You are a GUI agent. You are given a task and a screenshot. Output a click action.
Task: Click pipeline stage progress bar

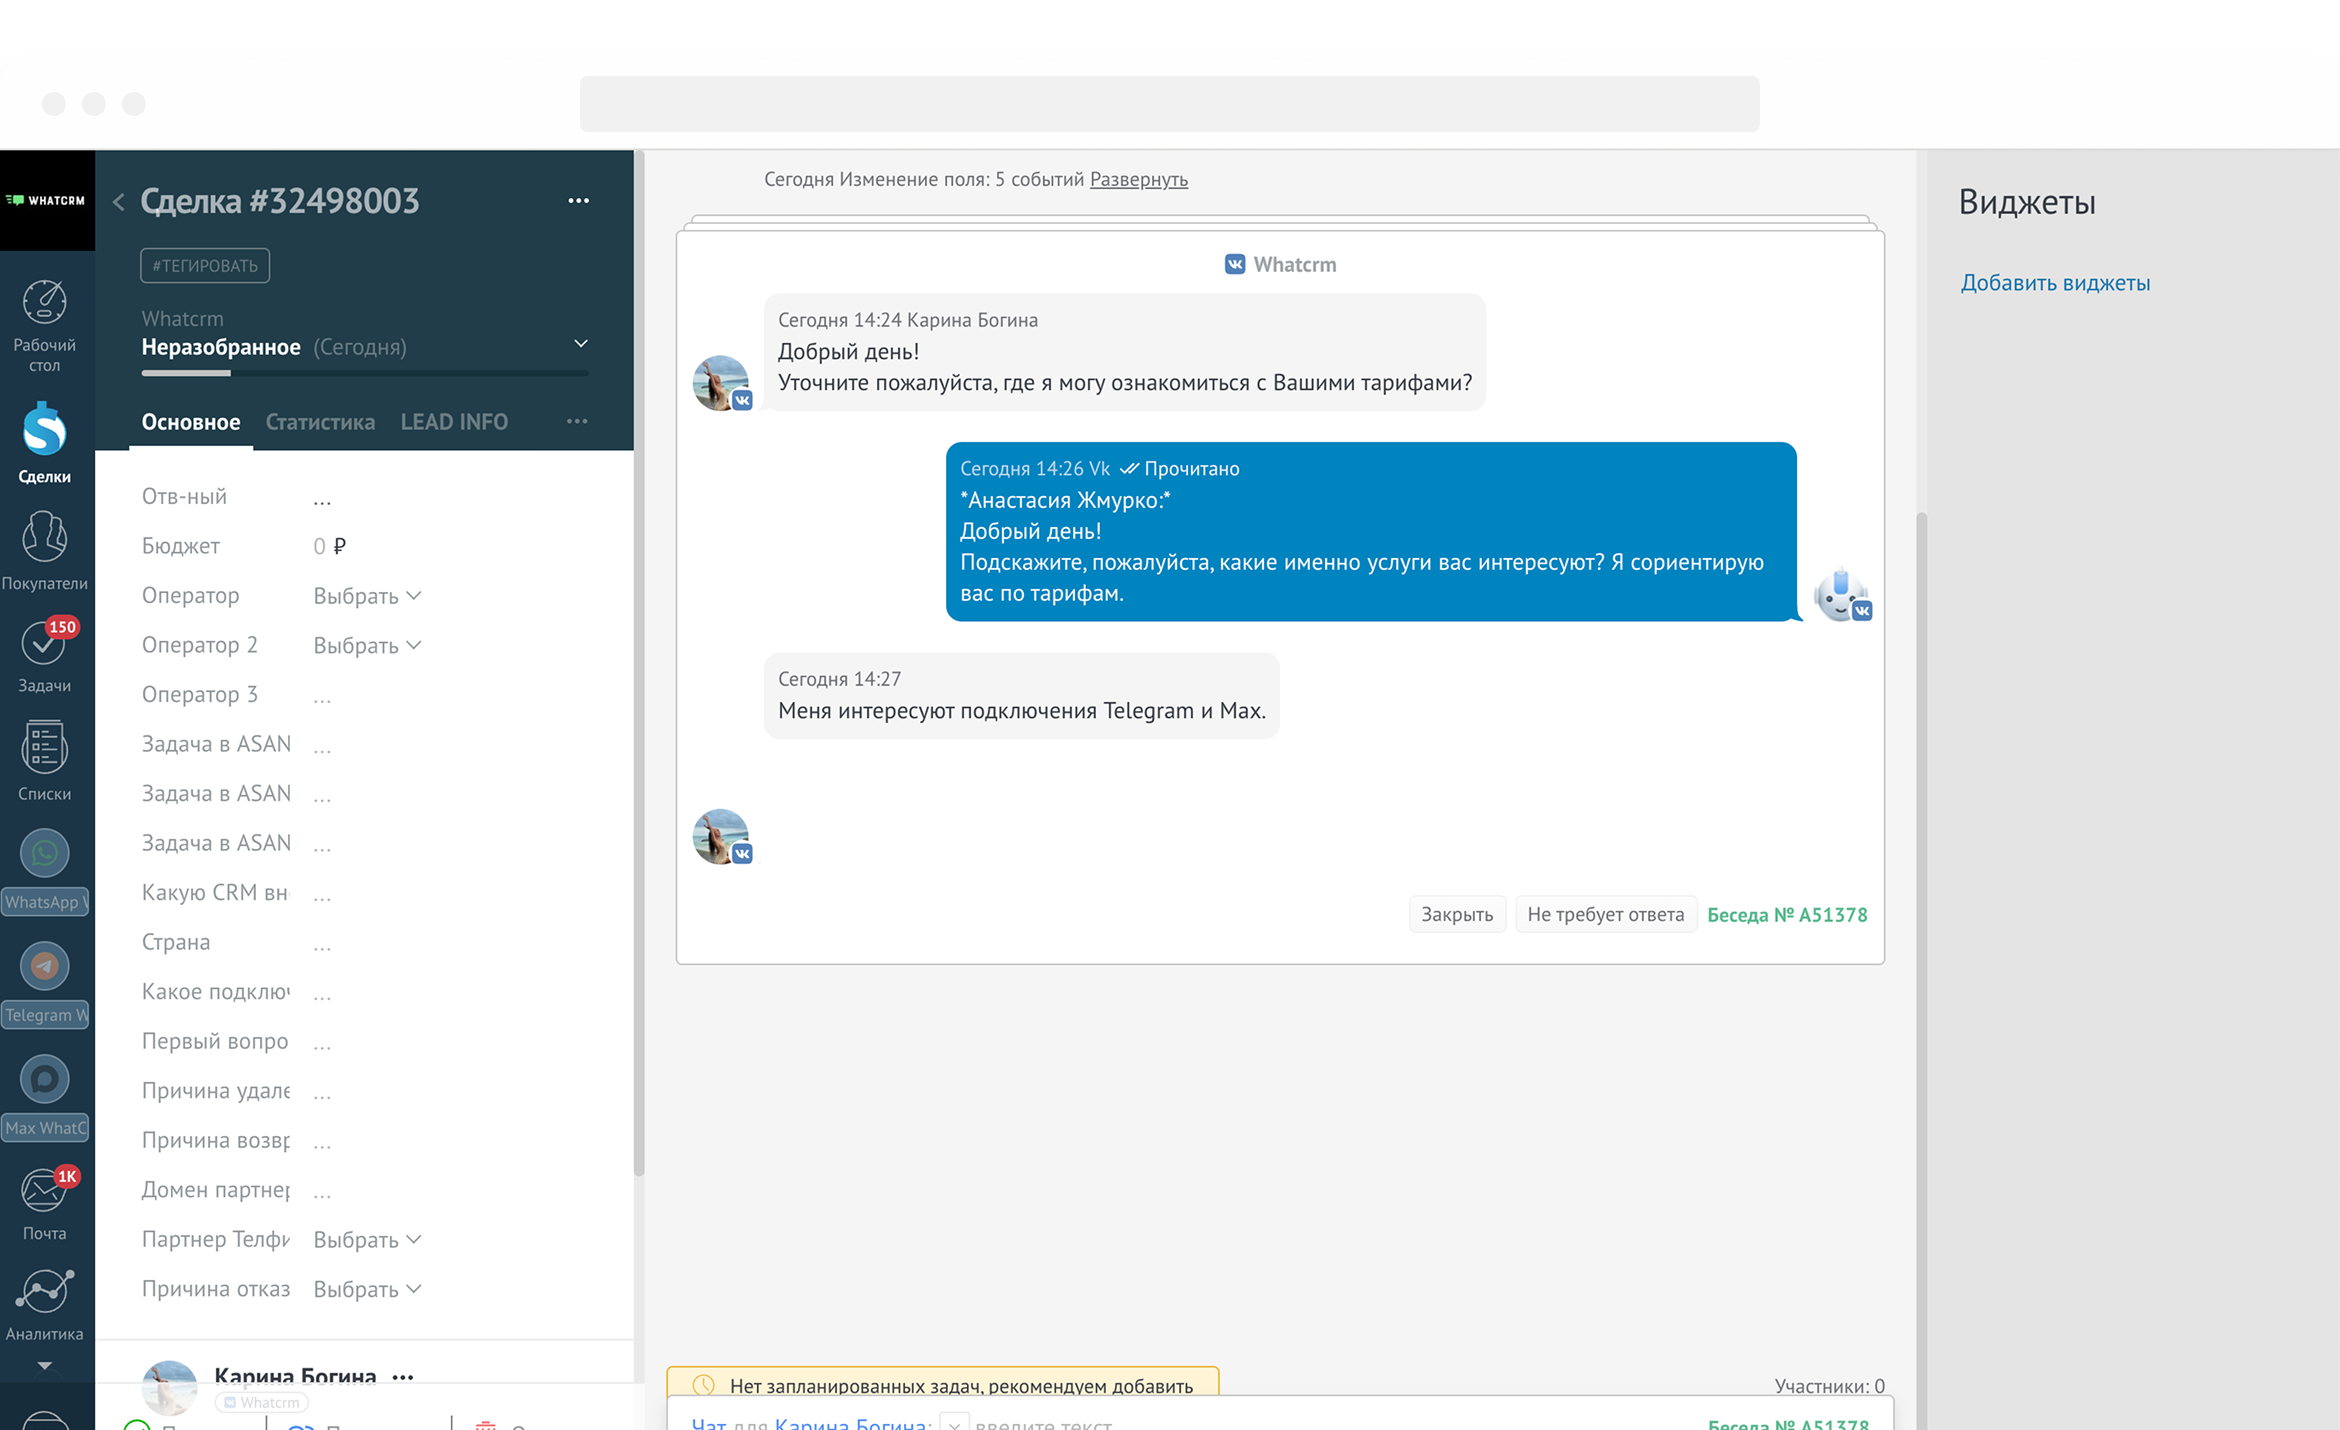click(x=365, y=373)
